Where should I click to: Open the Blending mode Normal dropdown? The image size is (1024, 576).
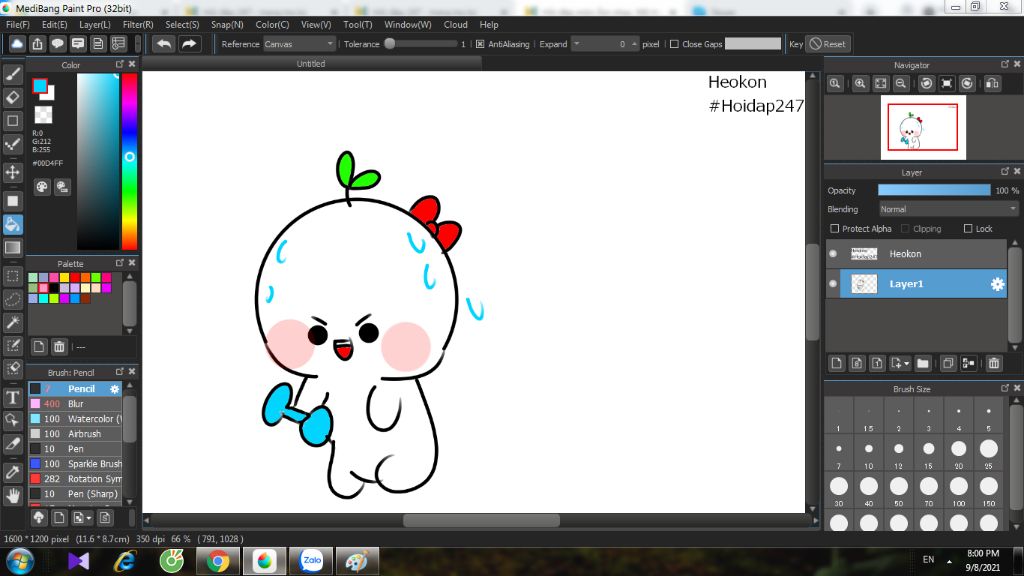[x=948, y=209]
